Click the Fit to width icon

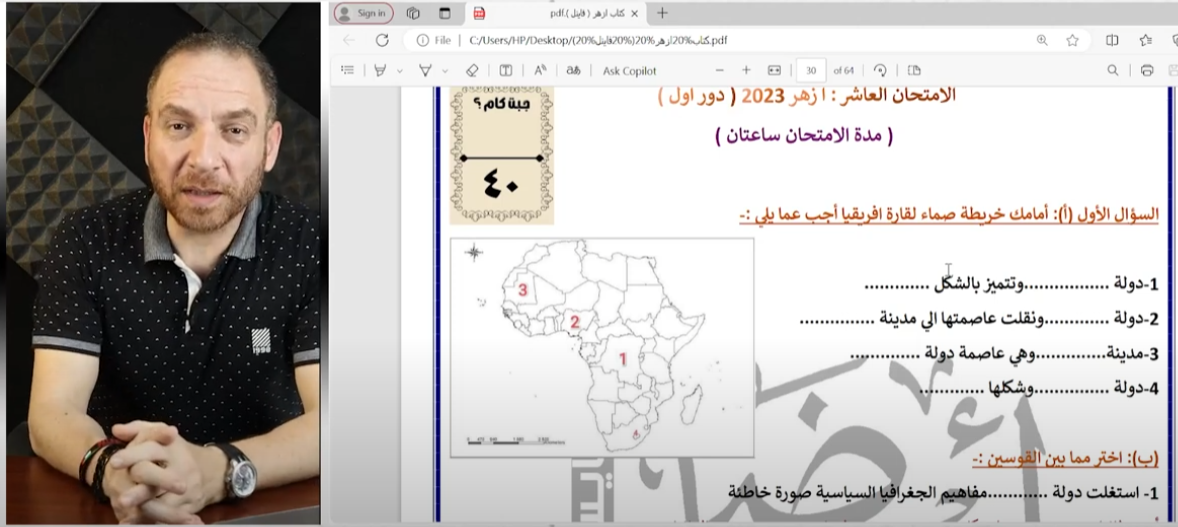point(775,70)
